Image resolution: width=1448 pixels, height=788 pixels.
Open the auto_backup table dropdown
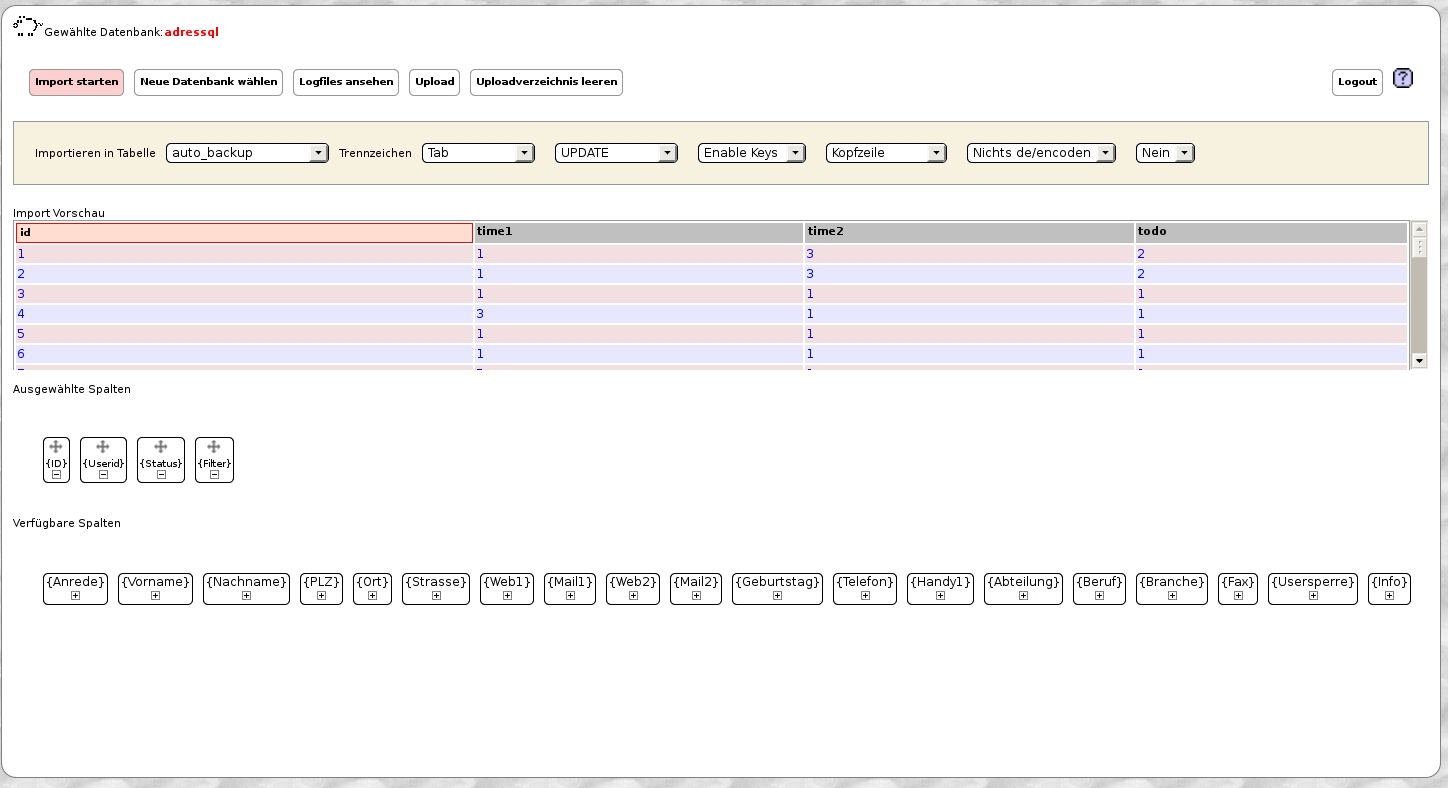coord(247,153)
